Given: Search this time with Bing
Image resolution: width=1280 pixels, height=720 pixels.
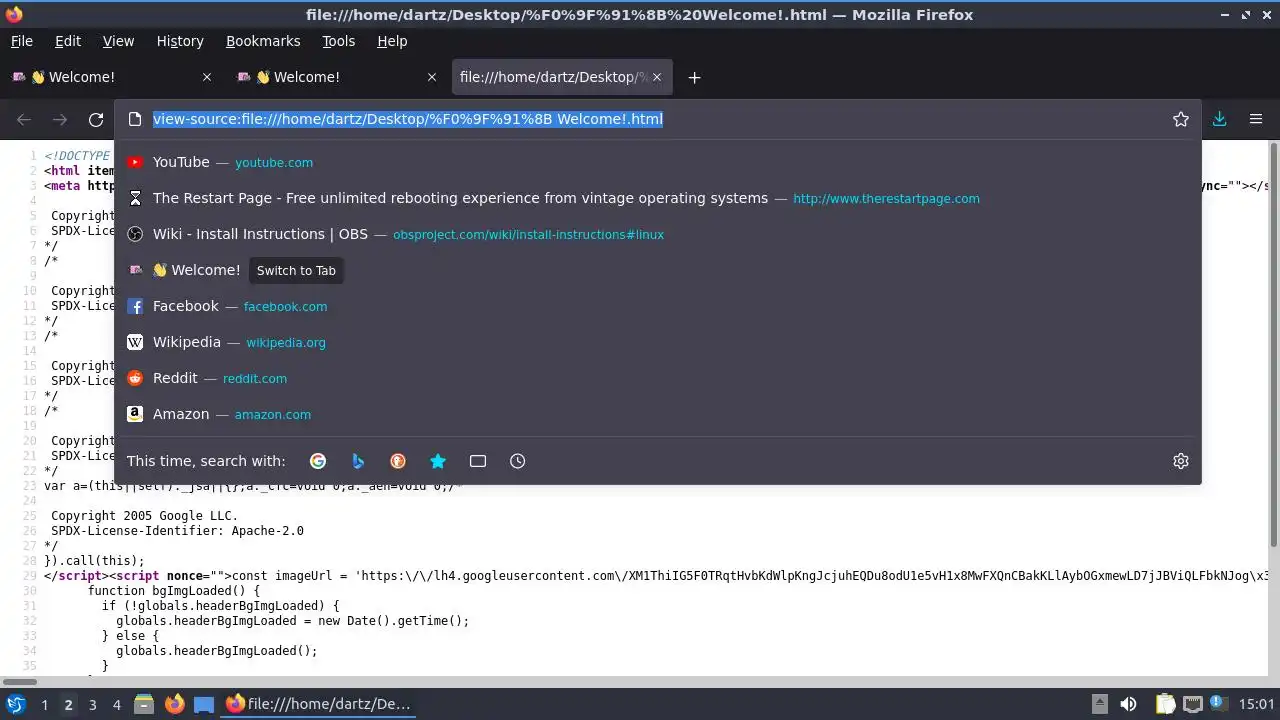Looking at the screenshot, I should [x=358, y=461].
